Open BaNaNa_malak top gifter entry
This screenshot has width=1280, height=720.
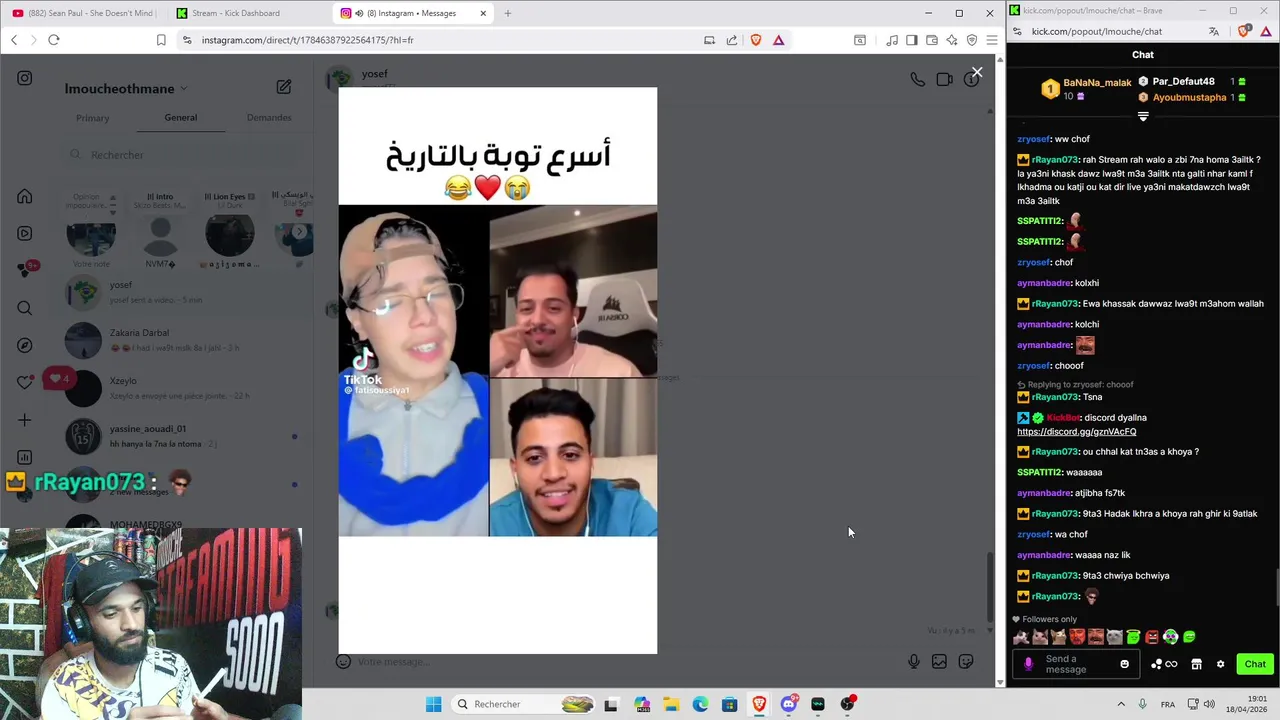pos(1087,89)
